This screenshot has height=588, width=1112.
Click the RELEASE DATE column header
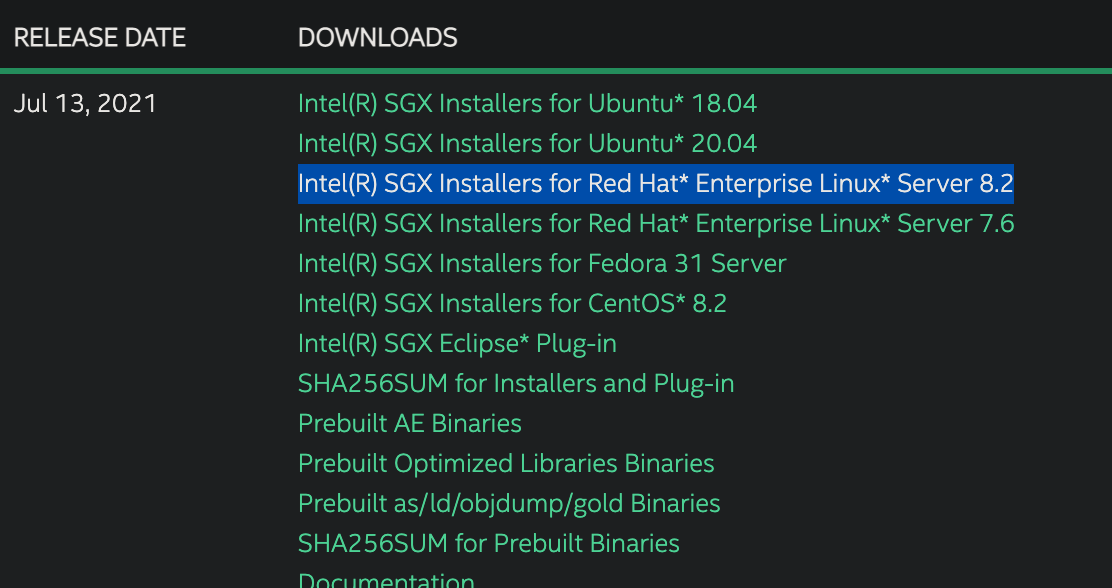(99, 37)
